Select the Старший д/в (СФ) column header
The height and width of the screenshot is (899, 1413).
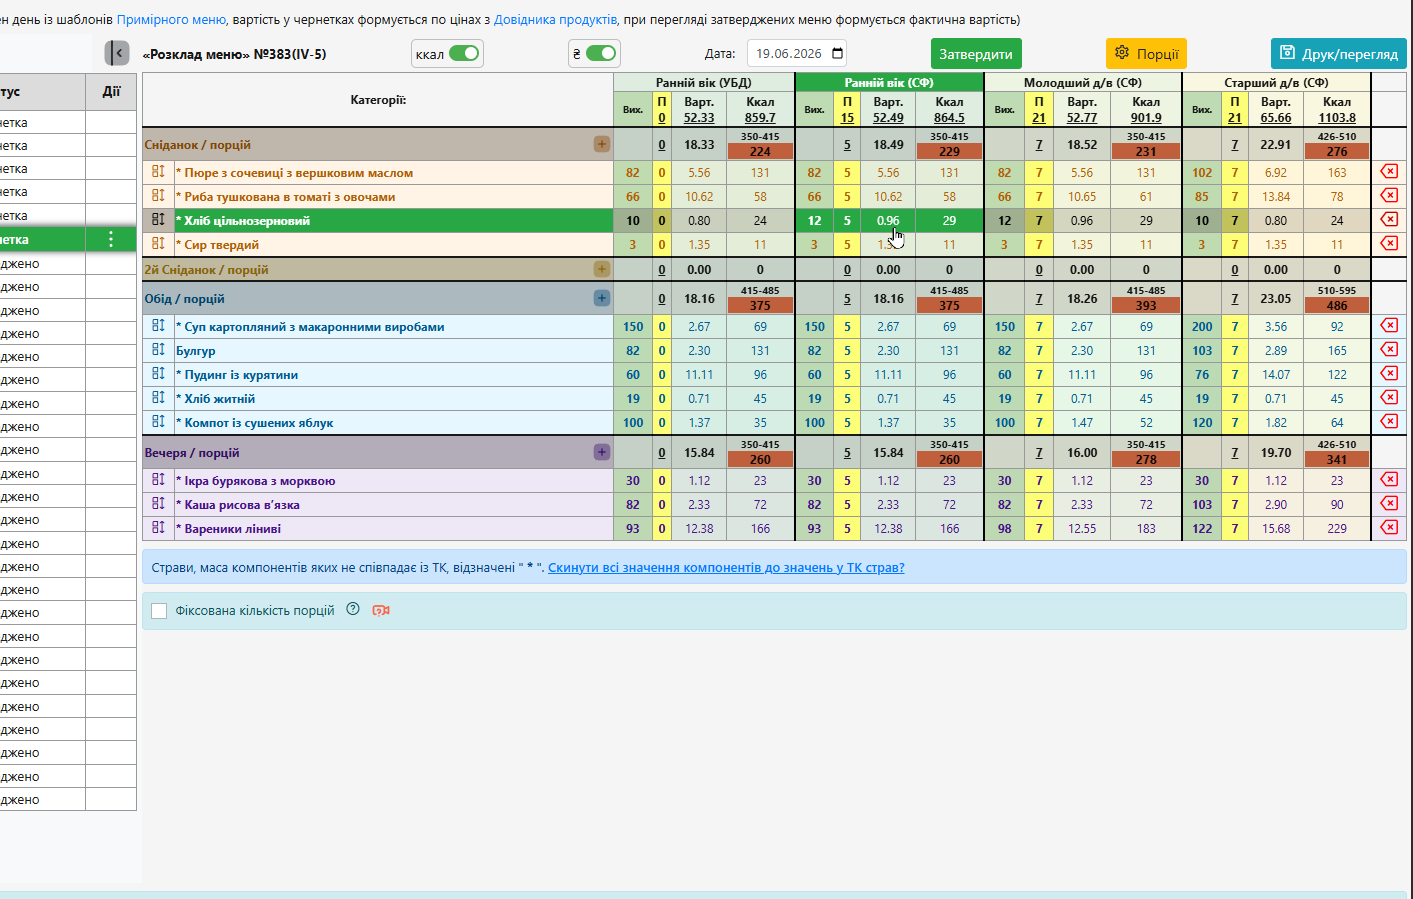pos(1276,82)
